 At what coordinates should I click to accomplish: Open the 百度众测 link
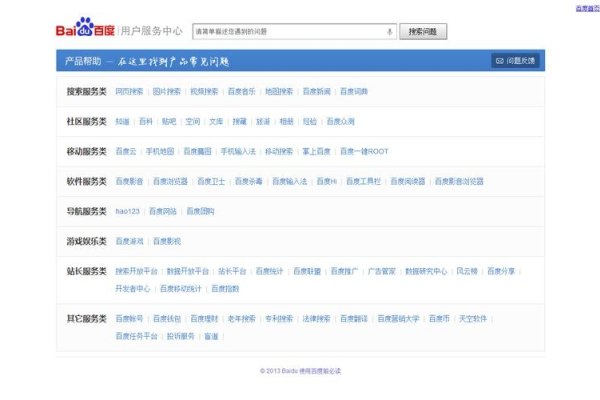tap(341, 121)
